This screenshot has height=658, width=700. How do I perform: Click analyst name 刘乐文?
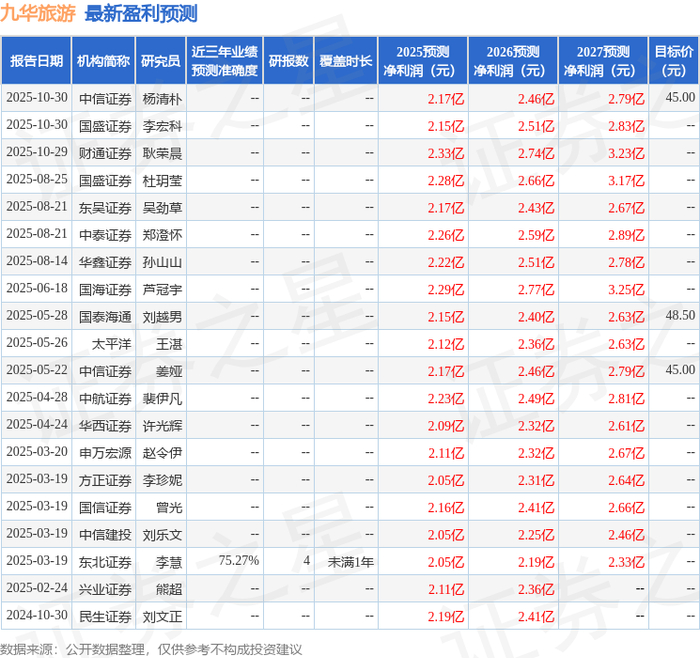coord(162,535)
